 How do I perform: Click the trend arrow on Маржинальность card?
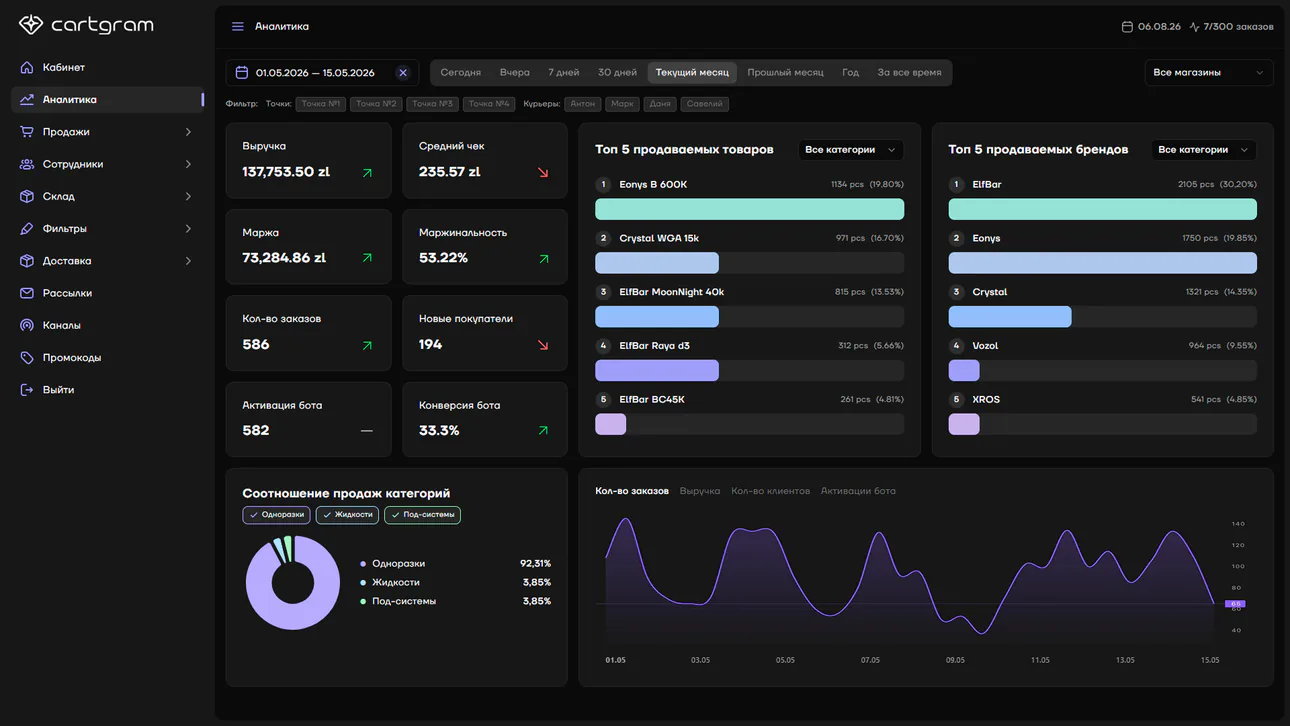click(x=543, y=258)
